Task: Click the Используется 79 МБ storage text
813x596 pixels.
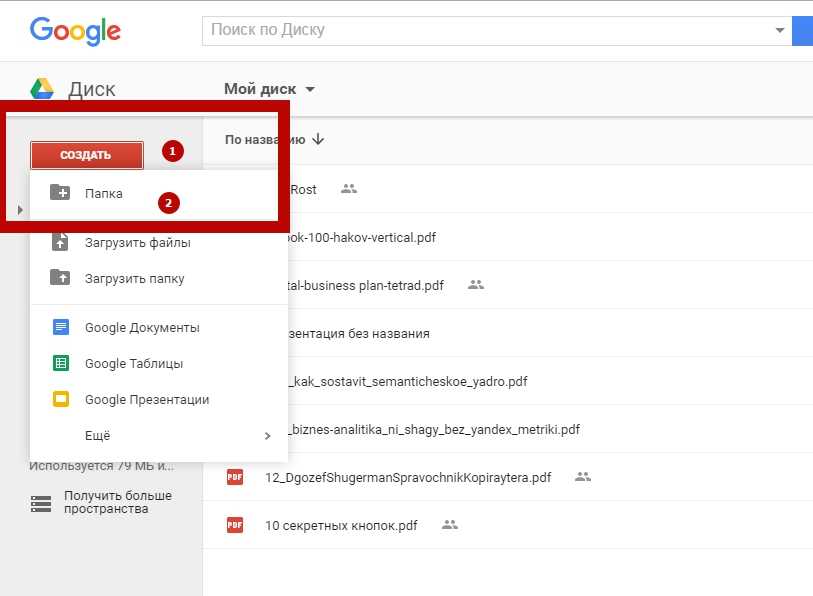Action: pyautogui.click(x=102, y=466)
